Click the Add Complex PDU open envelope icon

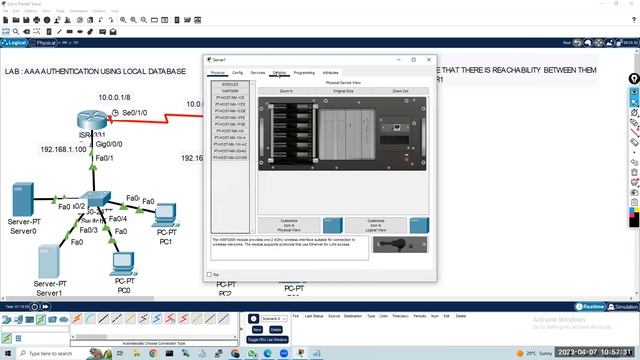pos(113,31)
